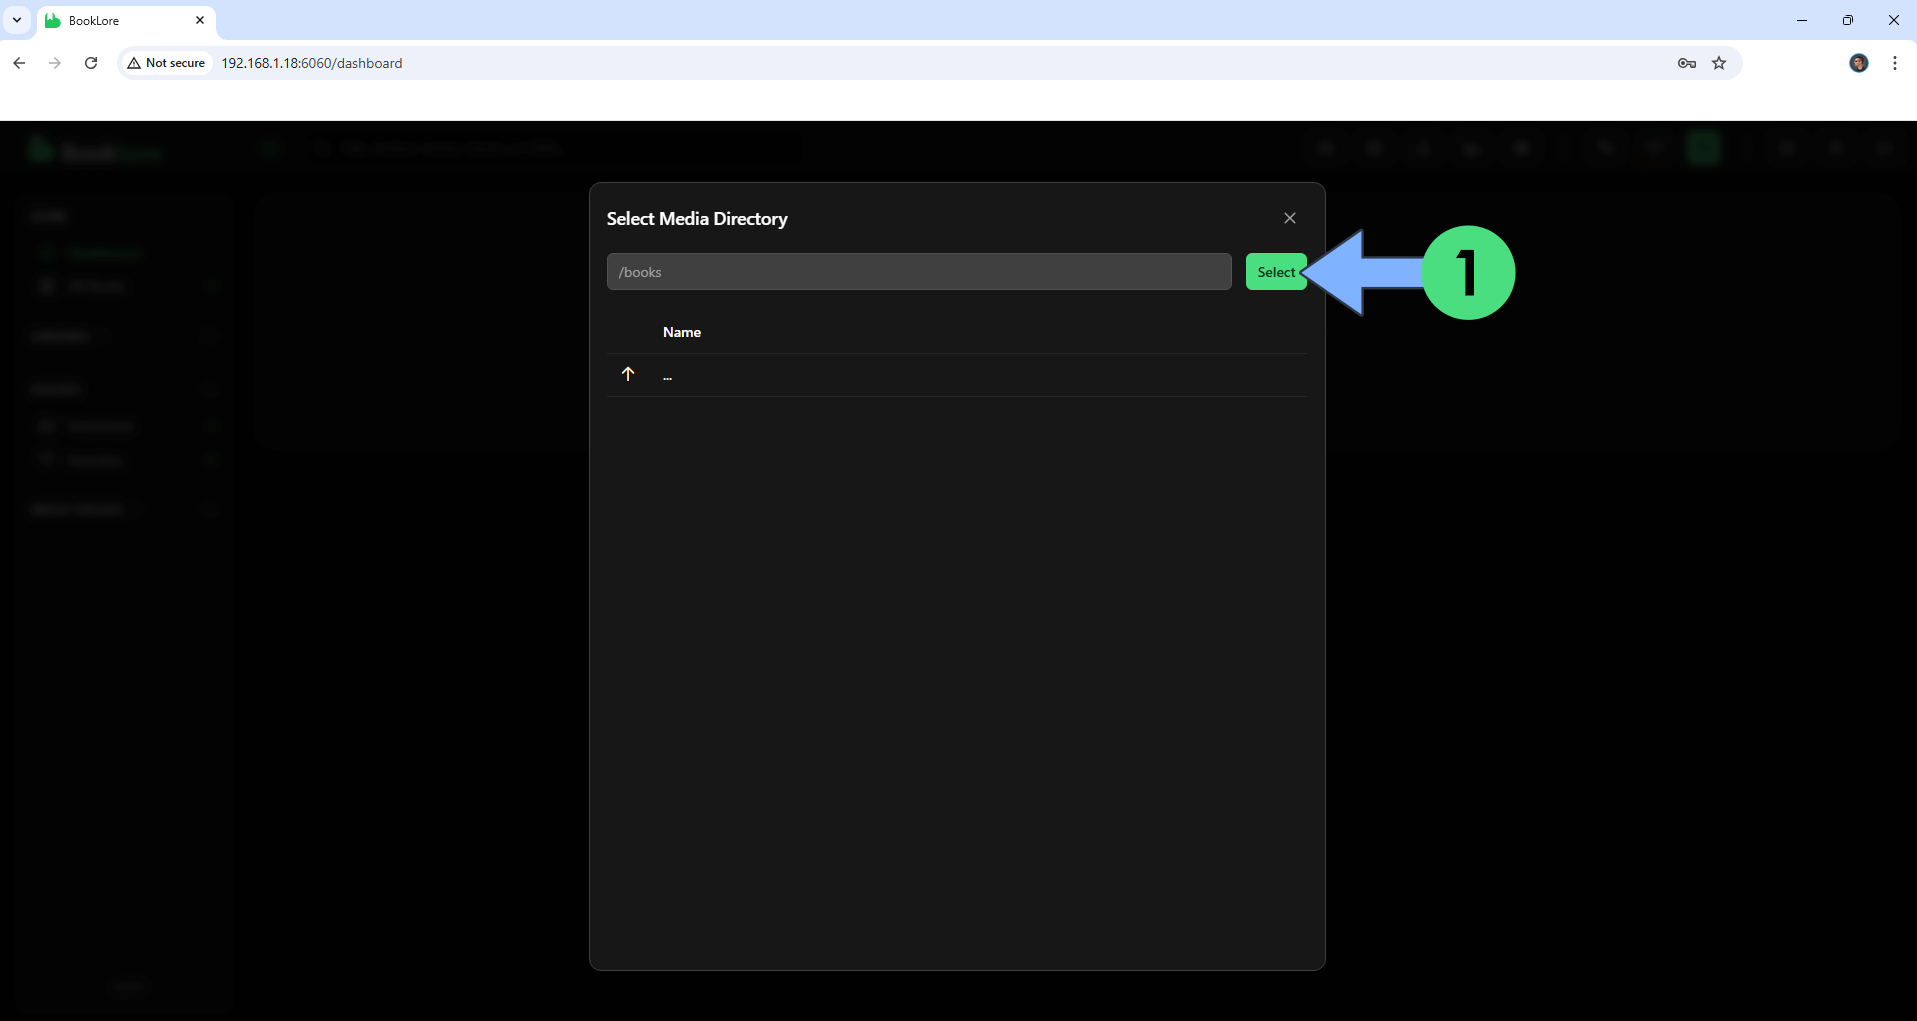Go back to the previous page
The image size is (1917, 1021).
19,63
